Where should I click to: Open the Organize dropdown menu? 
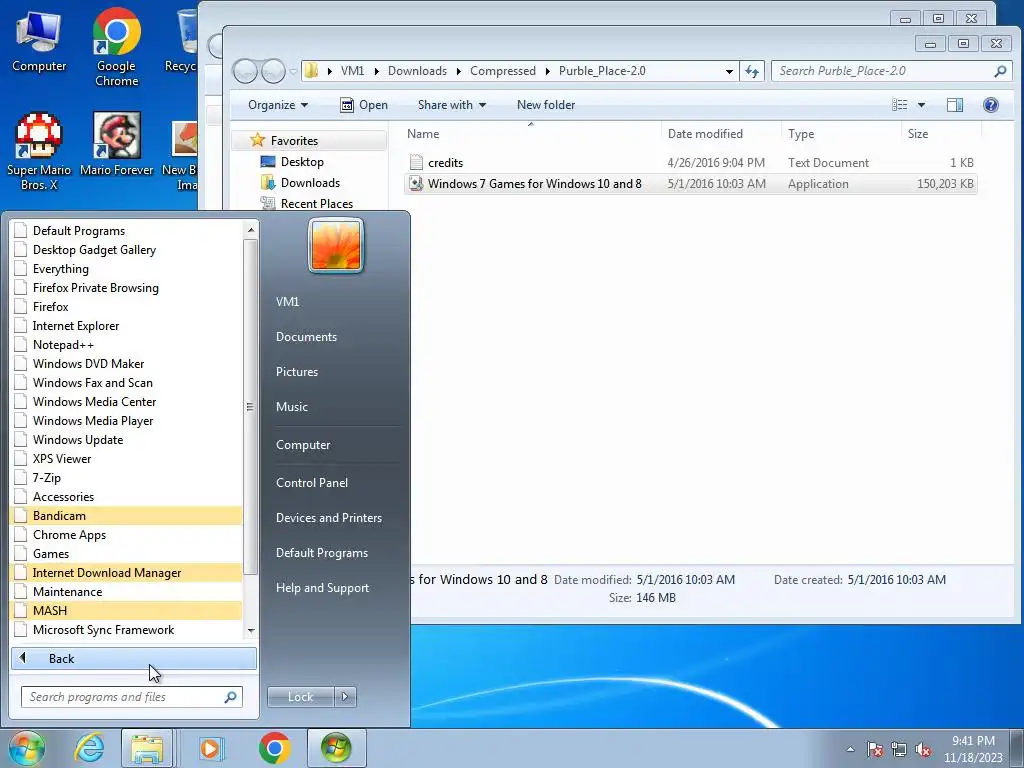(278, 104)
